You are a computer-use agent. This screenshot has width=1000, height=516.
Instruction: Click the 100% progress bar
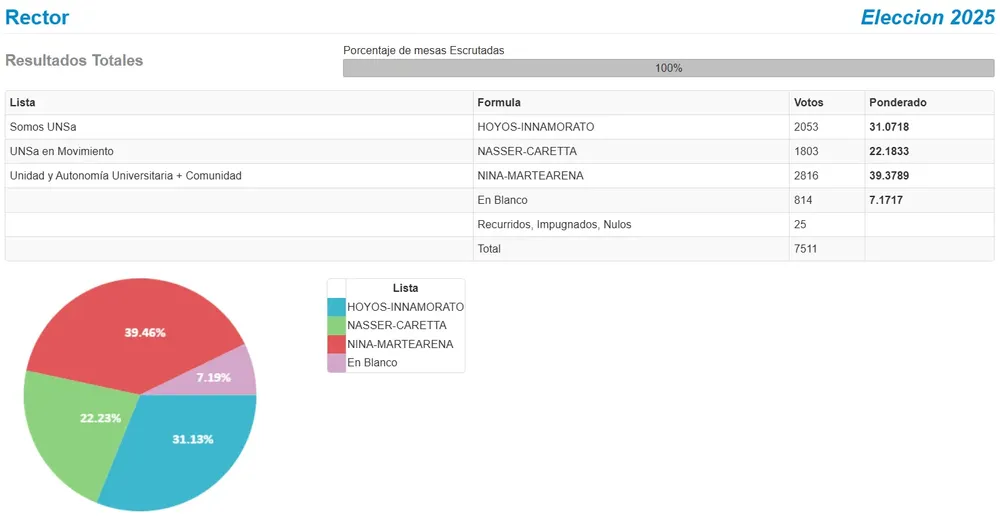[668, 68]
